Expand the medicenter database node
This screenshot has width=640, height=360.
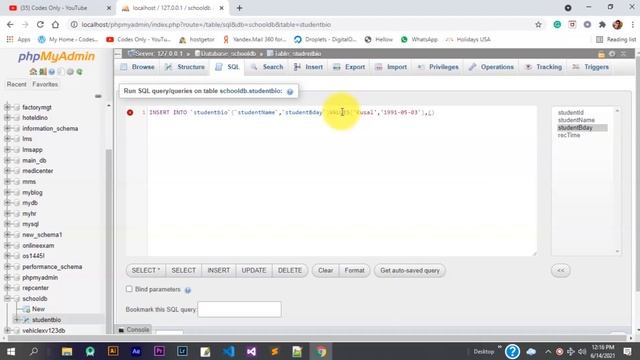coord(7,171)
